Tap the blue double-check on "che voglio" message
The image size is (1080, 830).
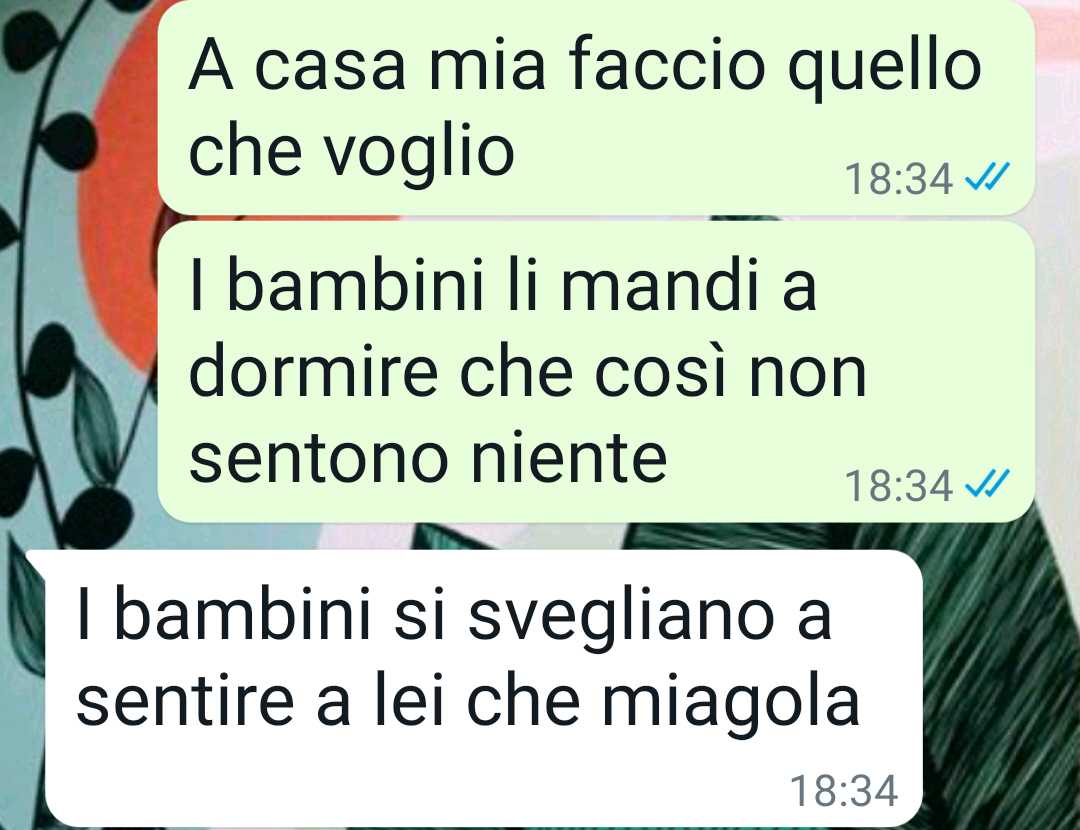[987, 176]
